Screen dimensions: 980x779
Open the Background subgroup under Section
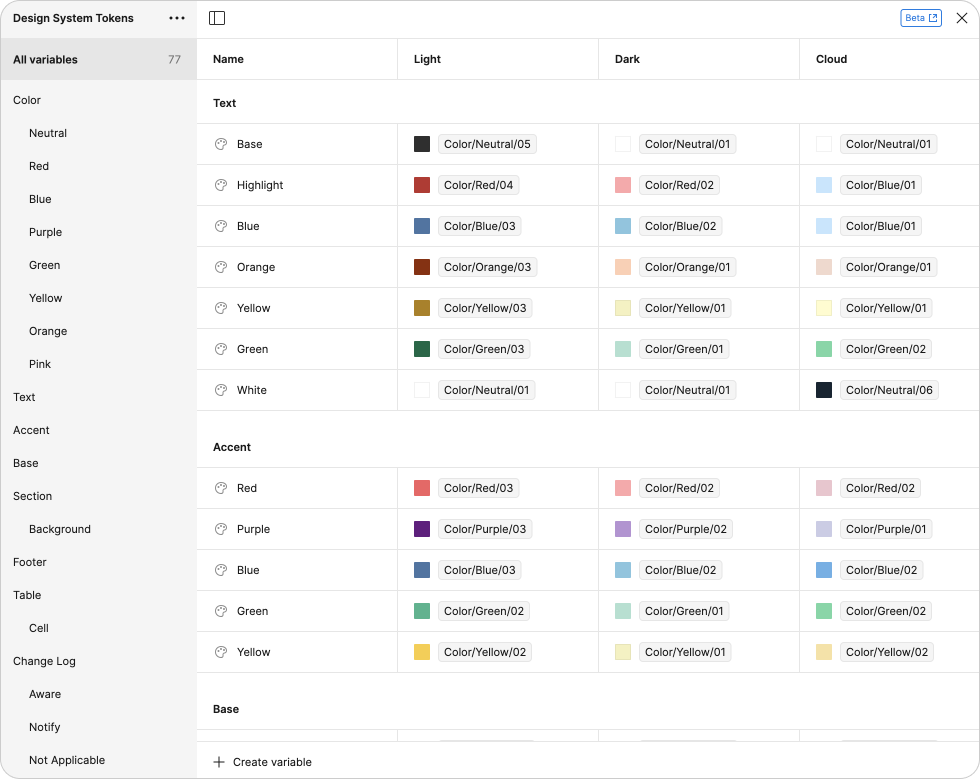click(x=60, y=529)
